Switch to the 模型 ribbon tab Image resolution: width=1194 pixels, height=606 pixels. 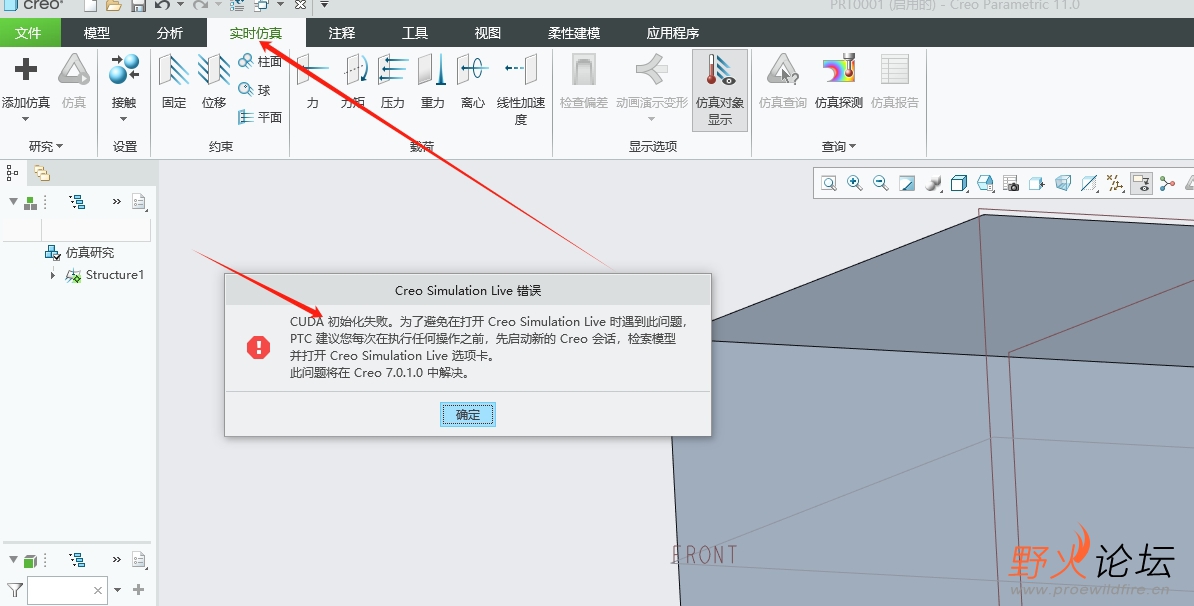97,33
